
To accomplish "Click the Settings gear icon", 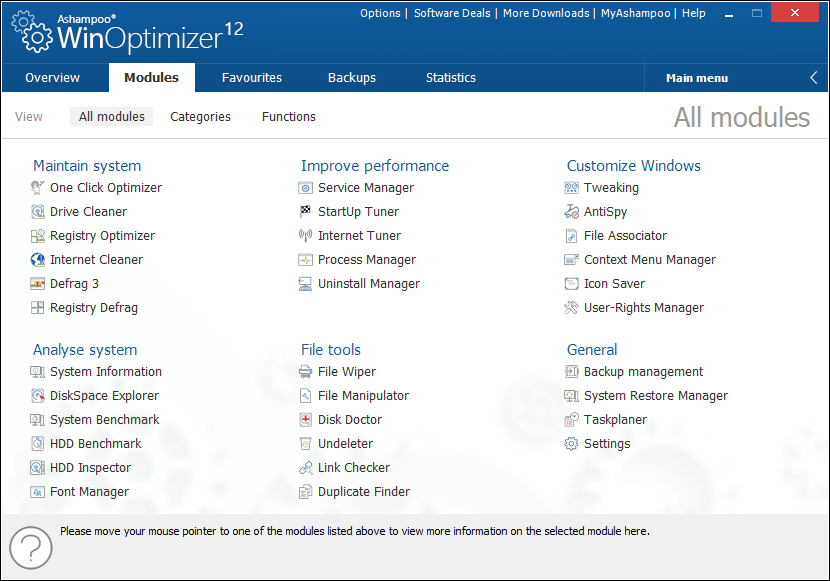I will [x=572, y=444].
